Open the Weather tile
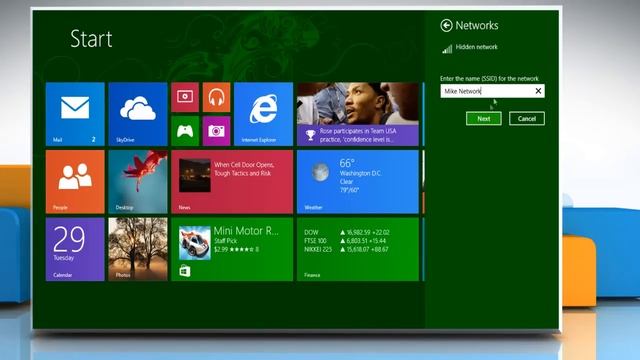The width and height of the screenshot is (640, 360). click(x=358, y=182)
